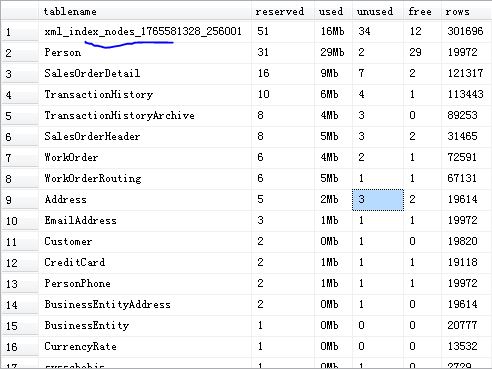Click unused value 34
492x370 pixels.
(378, 32)
